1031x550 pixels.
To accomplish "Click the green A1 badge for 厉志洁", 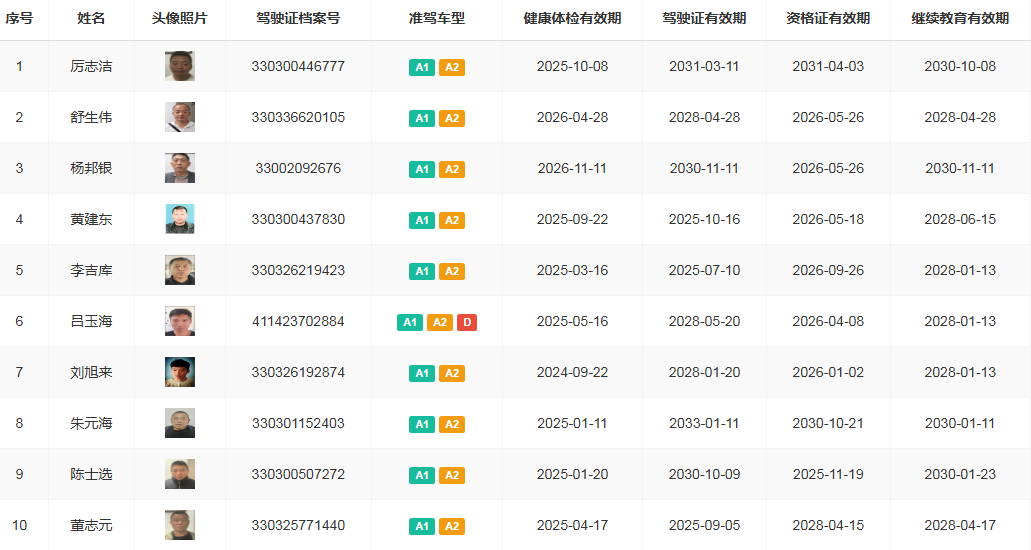I will [x=422, y=67].
